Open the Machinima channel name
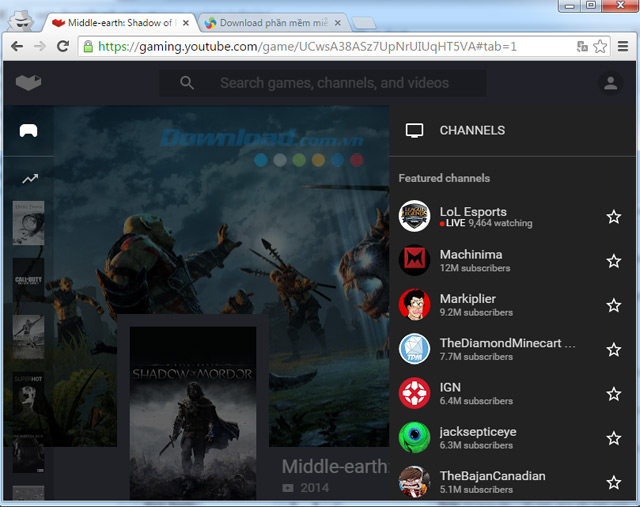 pos(471,254)
